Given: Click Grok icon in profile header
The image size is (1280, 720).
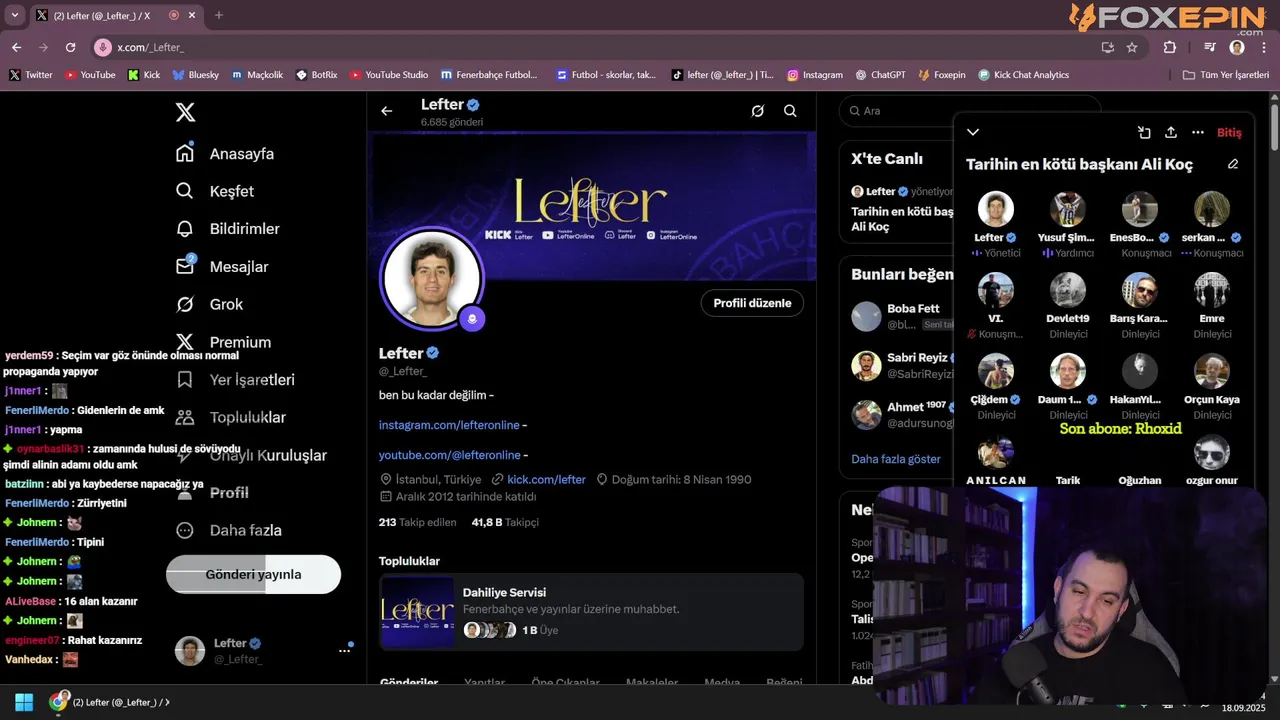Looking at the screenshot, I should click(758, 111).
